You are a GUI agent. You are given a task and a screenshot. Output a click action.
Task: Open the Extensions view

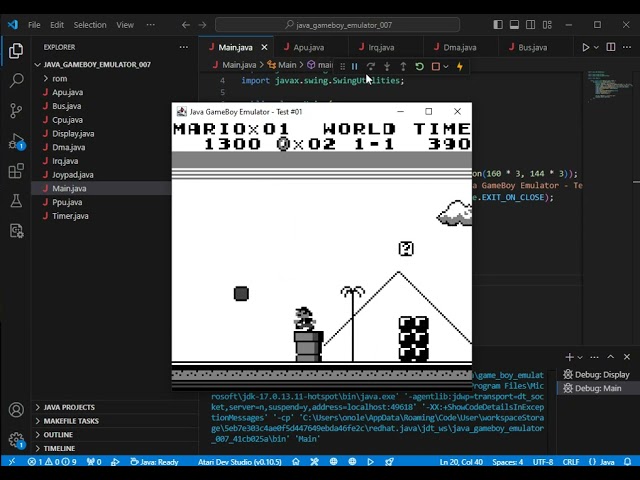point(16,171)
